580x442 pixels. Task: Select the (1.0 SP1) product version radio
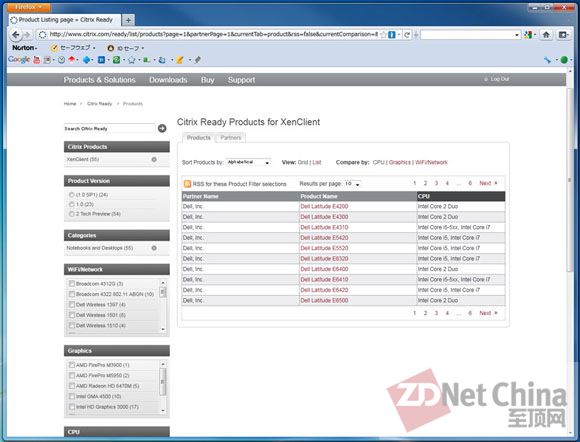(72, 195)
